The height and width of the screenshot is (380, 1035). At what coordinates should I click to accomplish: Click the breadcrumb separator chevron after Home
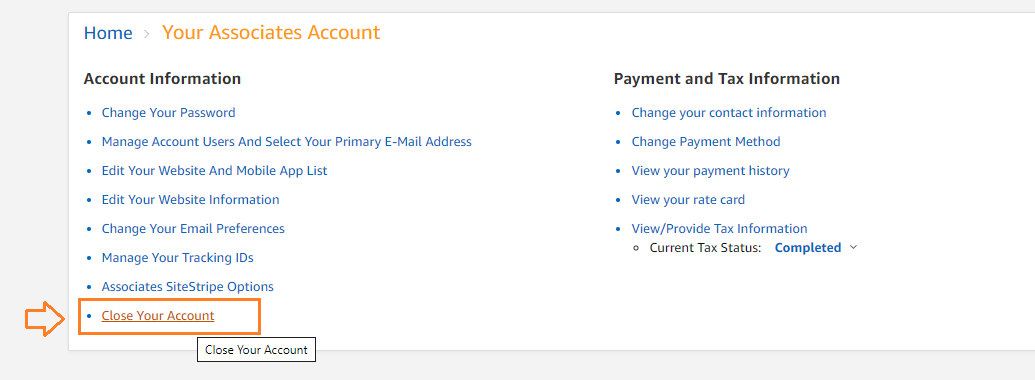147,34
